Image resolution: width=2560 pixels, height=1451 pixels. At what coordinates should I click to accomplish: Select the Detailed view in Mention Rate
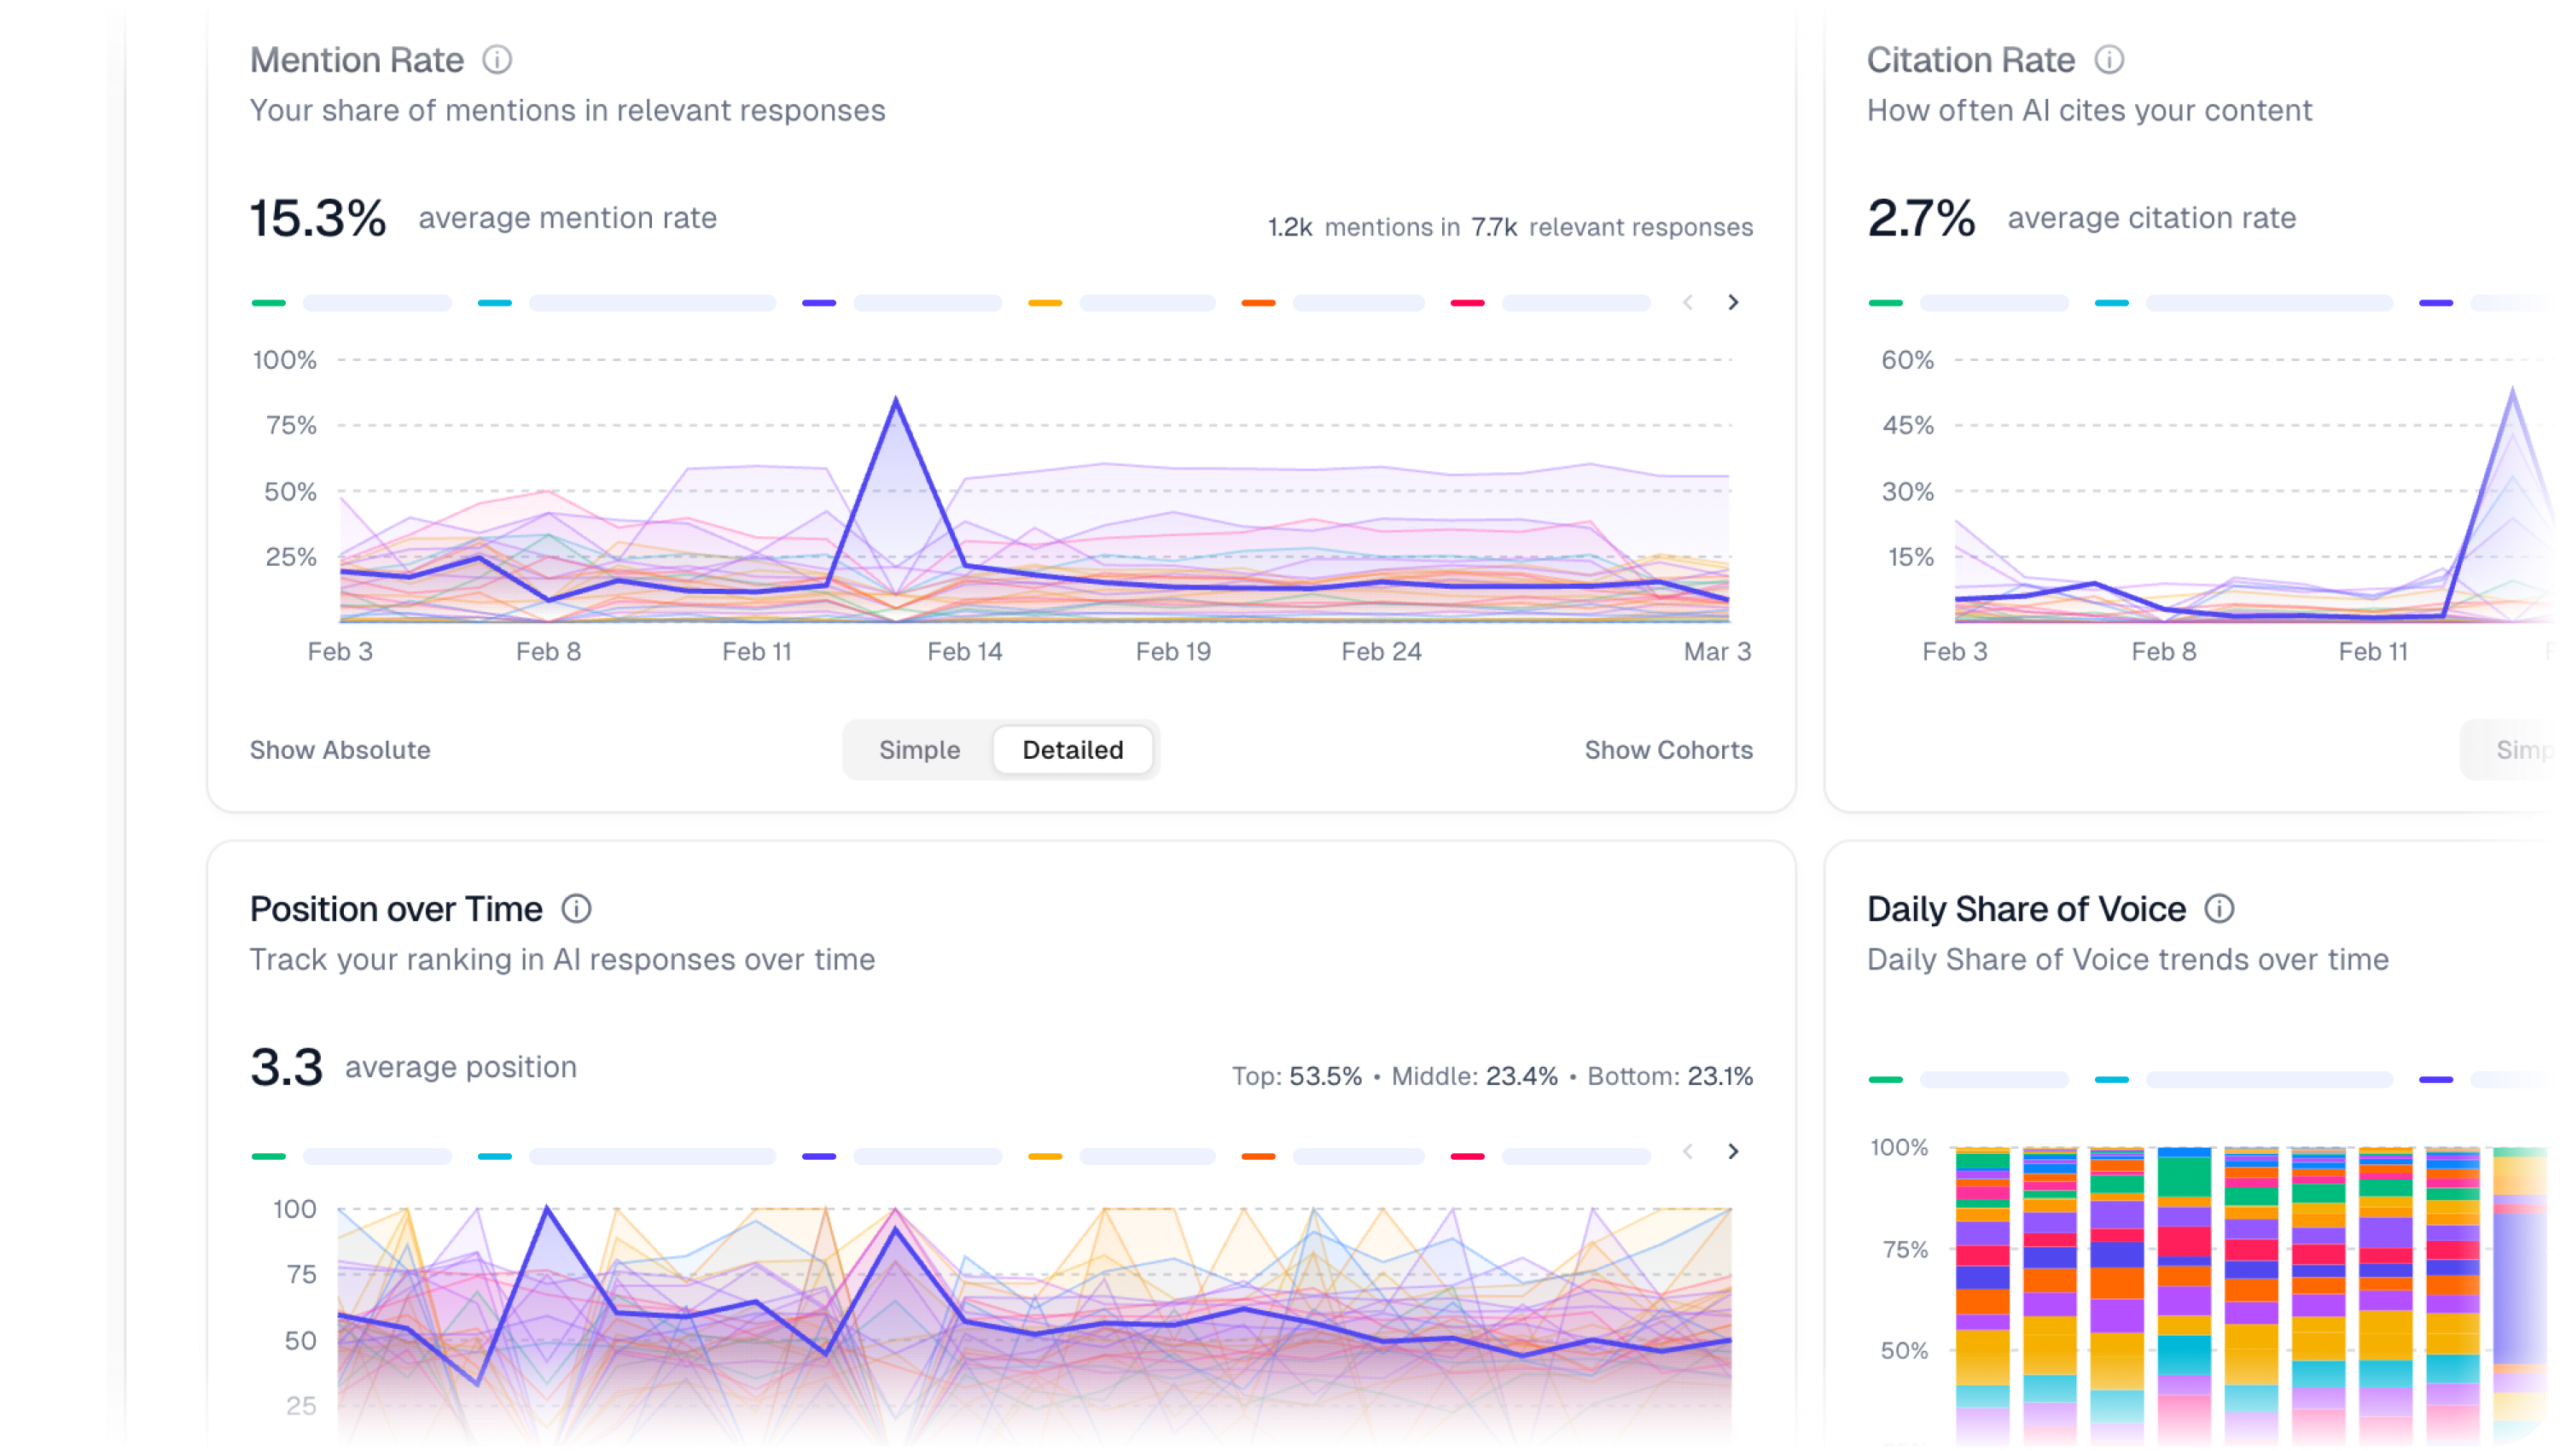[x=1073, y=749]
